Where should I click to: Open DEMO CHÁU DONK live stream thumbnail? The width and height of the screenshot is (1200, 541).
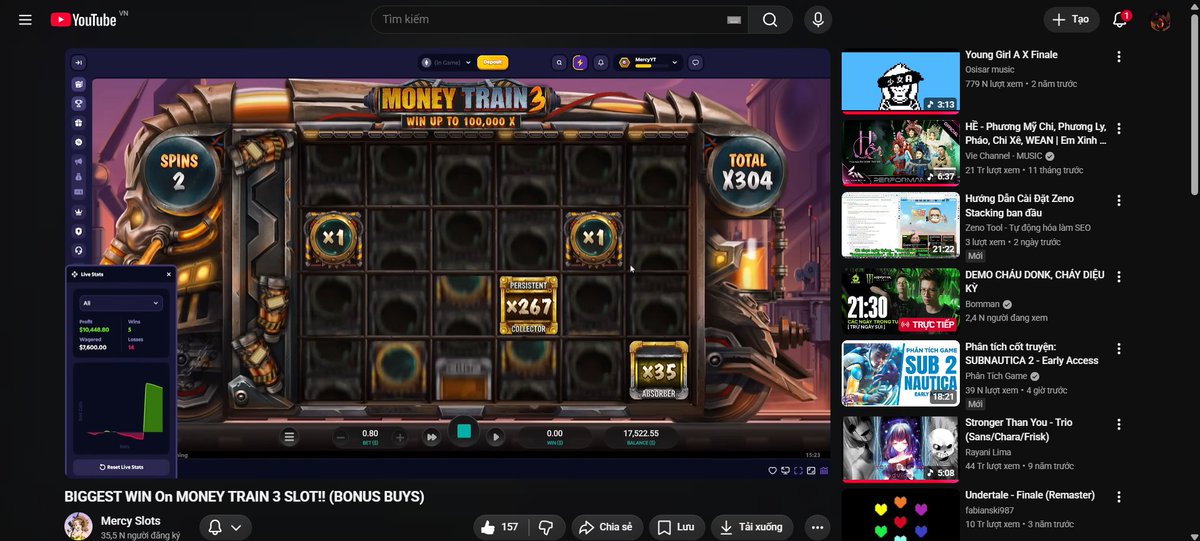(x=900, y=300)
